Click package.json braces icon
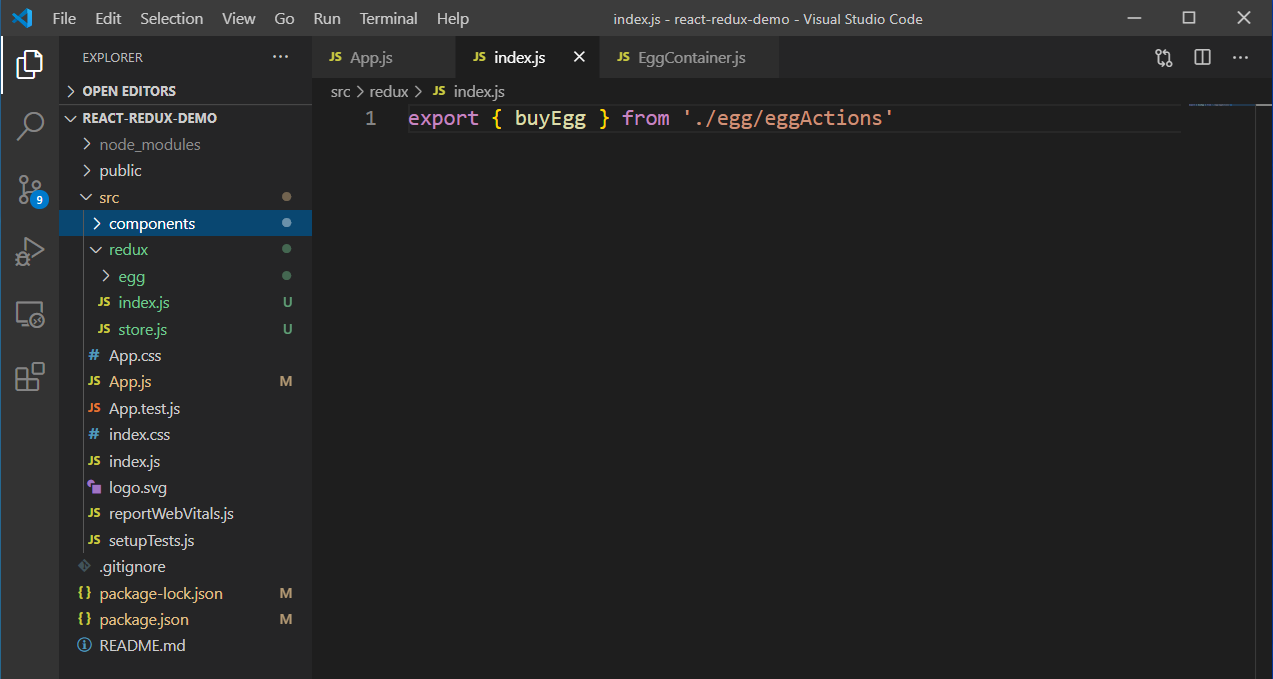1273x679 pixels. [85, 619]
